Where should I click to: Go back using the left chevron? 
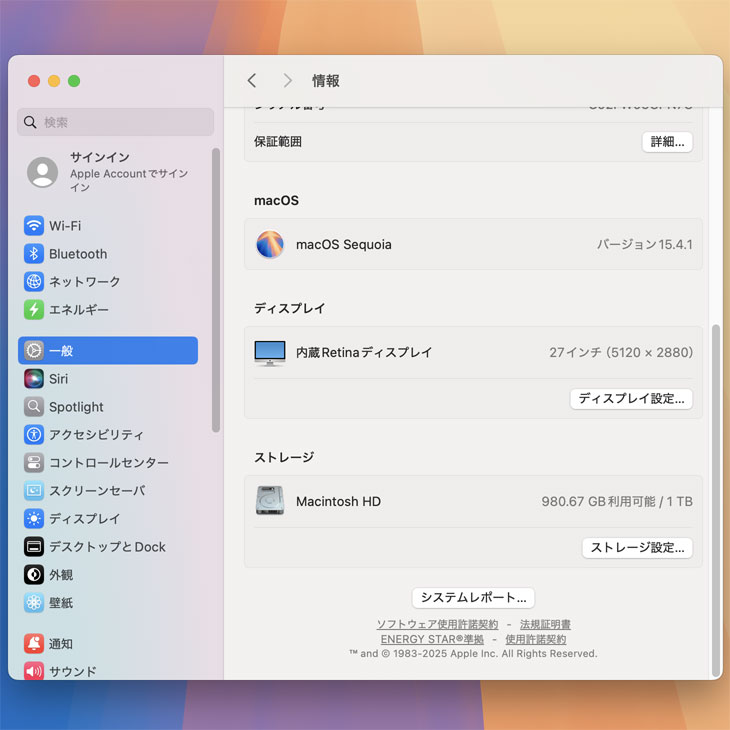[252, 81]
